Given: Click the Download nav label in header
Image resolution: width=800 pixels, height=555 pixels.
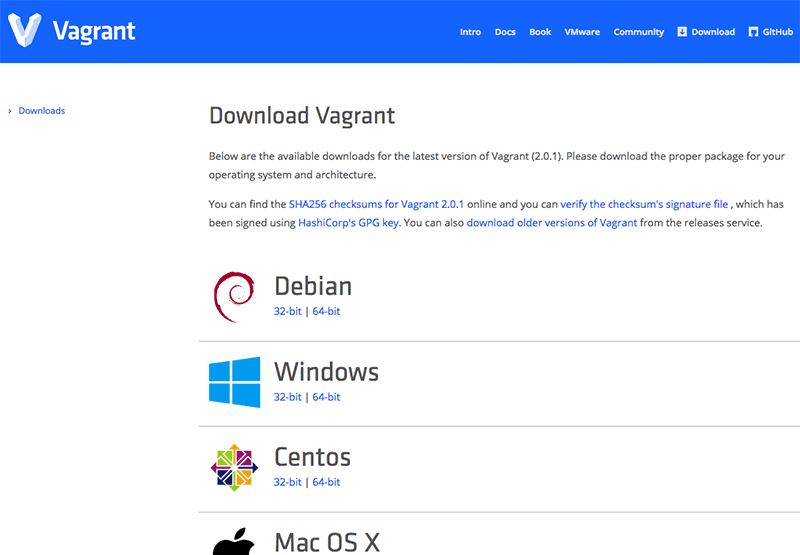Looking at the screenshot, I should point(713,32).
